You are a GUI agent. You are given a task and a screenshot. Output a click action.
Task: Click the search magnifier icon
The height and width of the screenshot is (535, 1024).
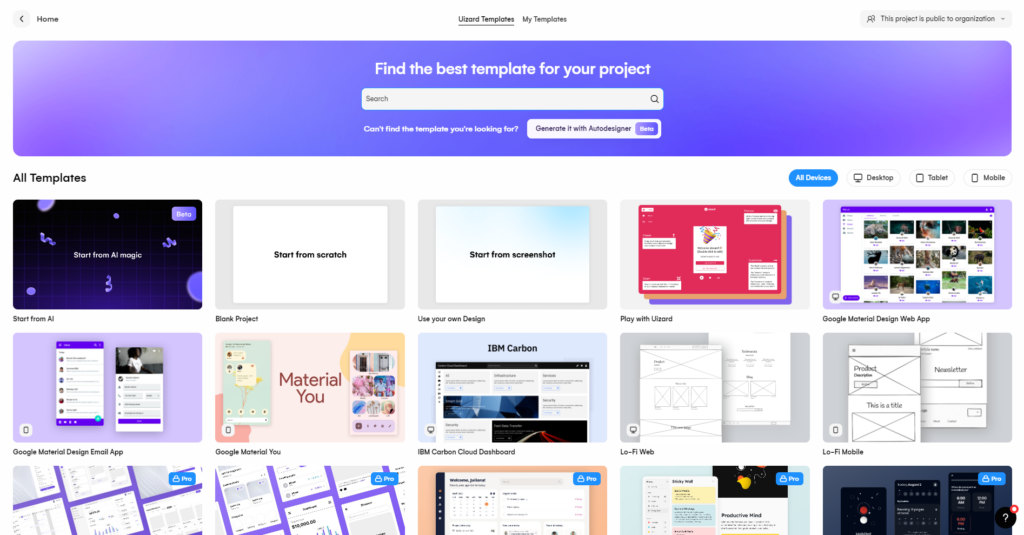[x=654, y=99]
